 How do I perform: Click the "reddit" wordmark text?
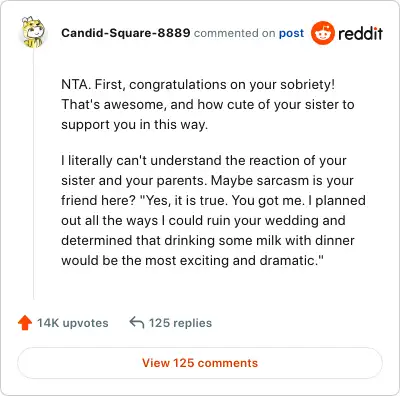pos(360,33)
